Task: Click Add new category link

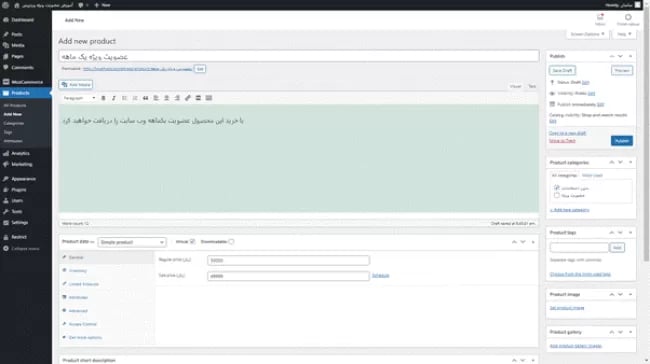Action: pyautogui.click(x=569, y=210)
